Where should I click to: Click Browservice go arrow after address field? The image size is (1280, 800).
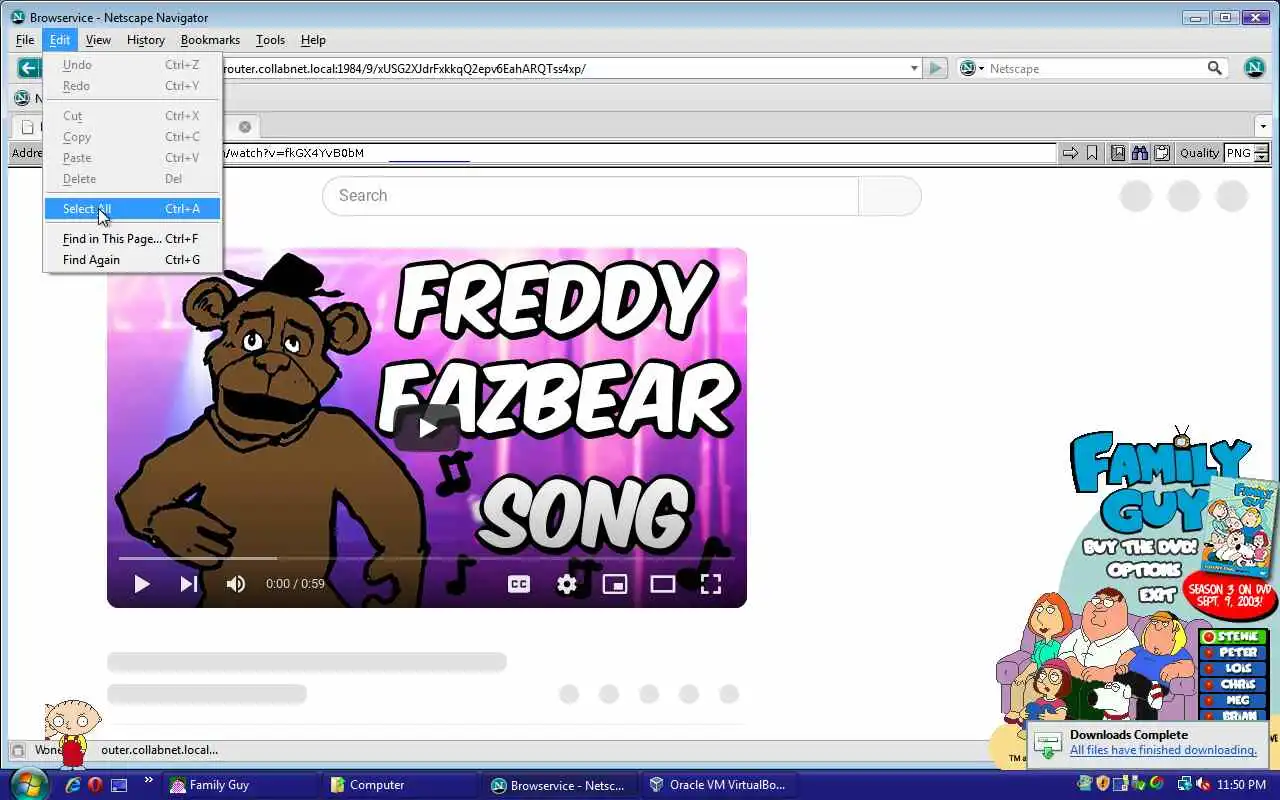coord(1070,153)
